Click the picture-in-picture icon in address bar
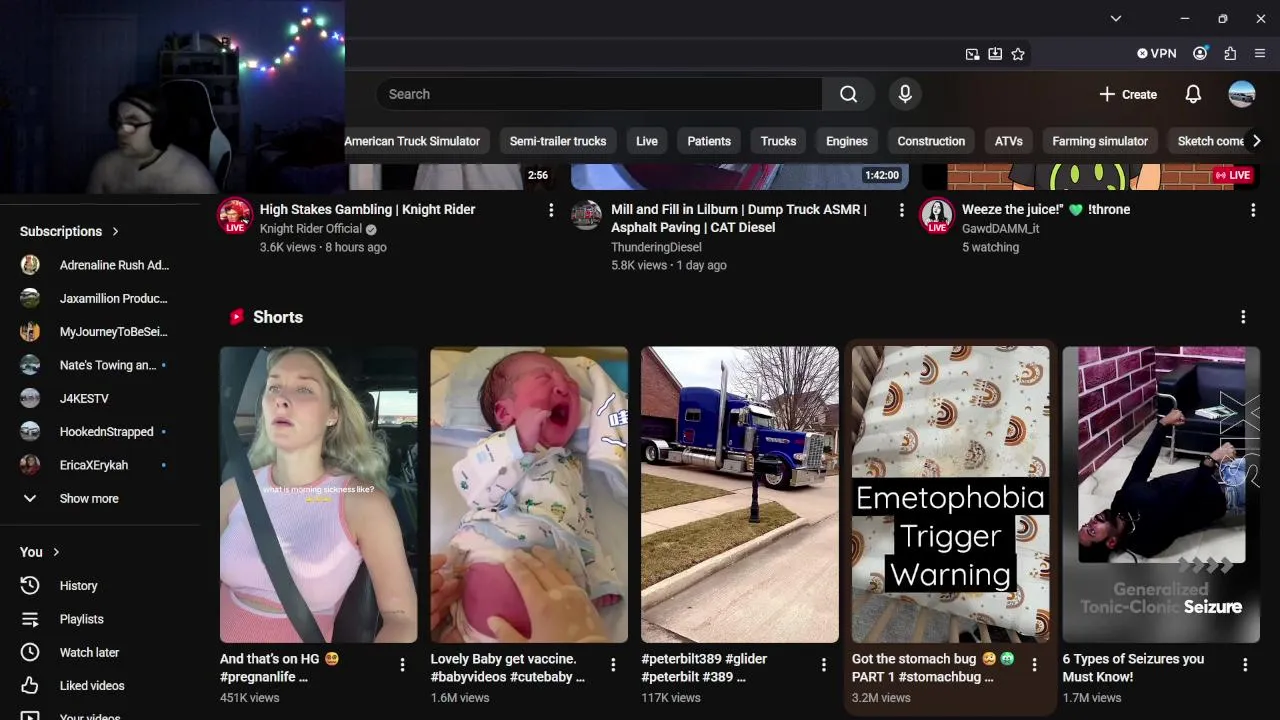The width and height of the screenshot is (1280, 720). [972, 54]
